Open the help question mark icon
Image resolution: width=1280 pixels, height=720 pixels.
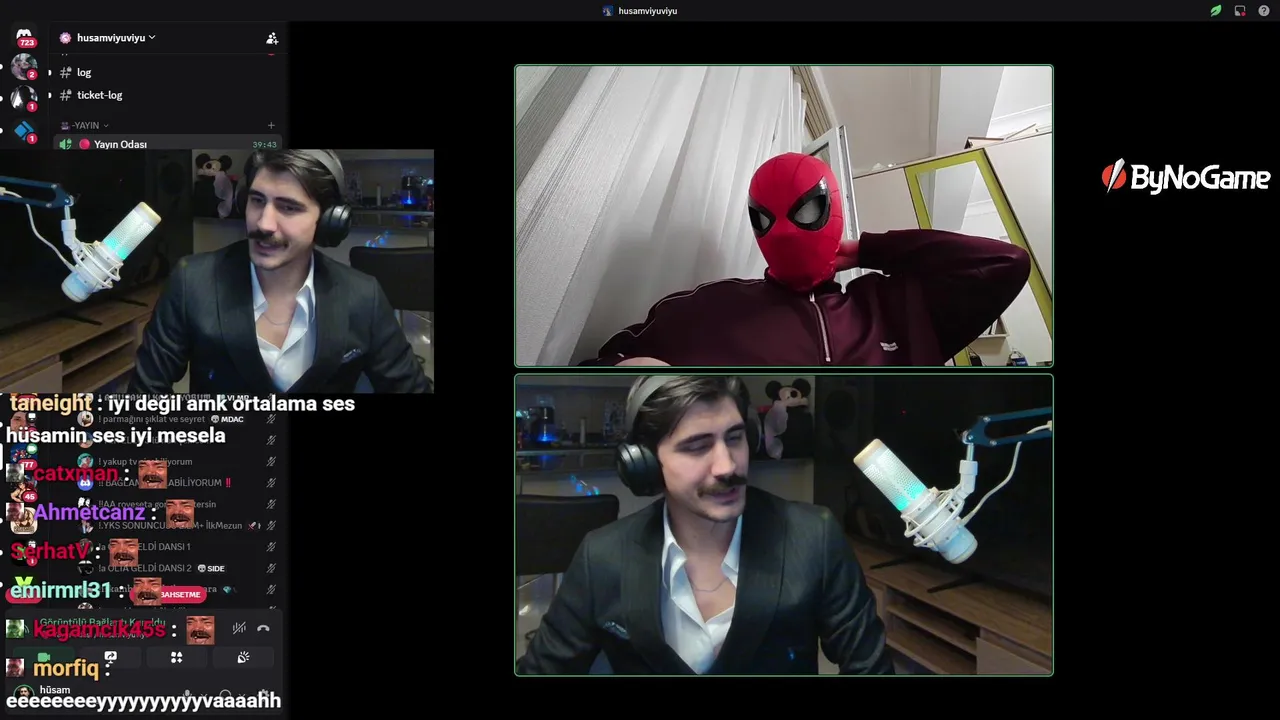(1264, 11)
